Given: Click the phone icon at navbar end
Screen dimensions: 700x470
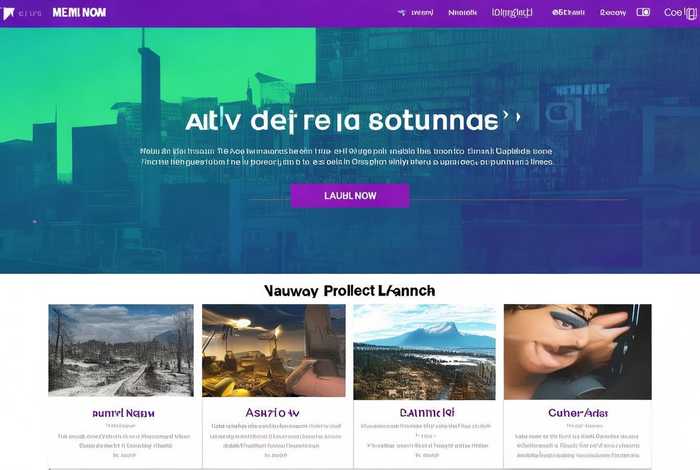Looking at the screenshot, I should (691, 13).
